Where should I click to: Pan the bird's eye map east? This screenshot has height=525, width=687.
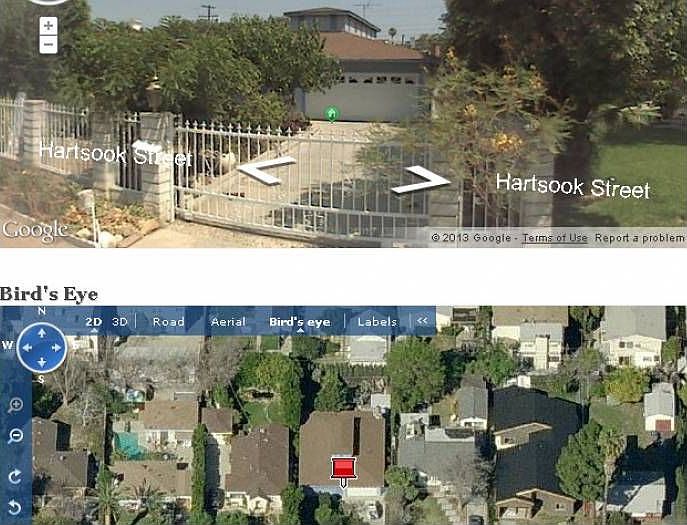click(x=56, y=348)
